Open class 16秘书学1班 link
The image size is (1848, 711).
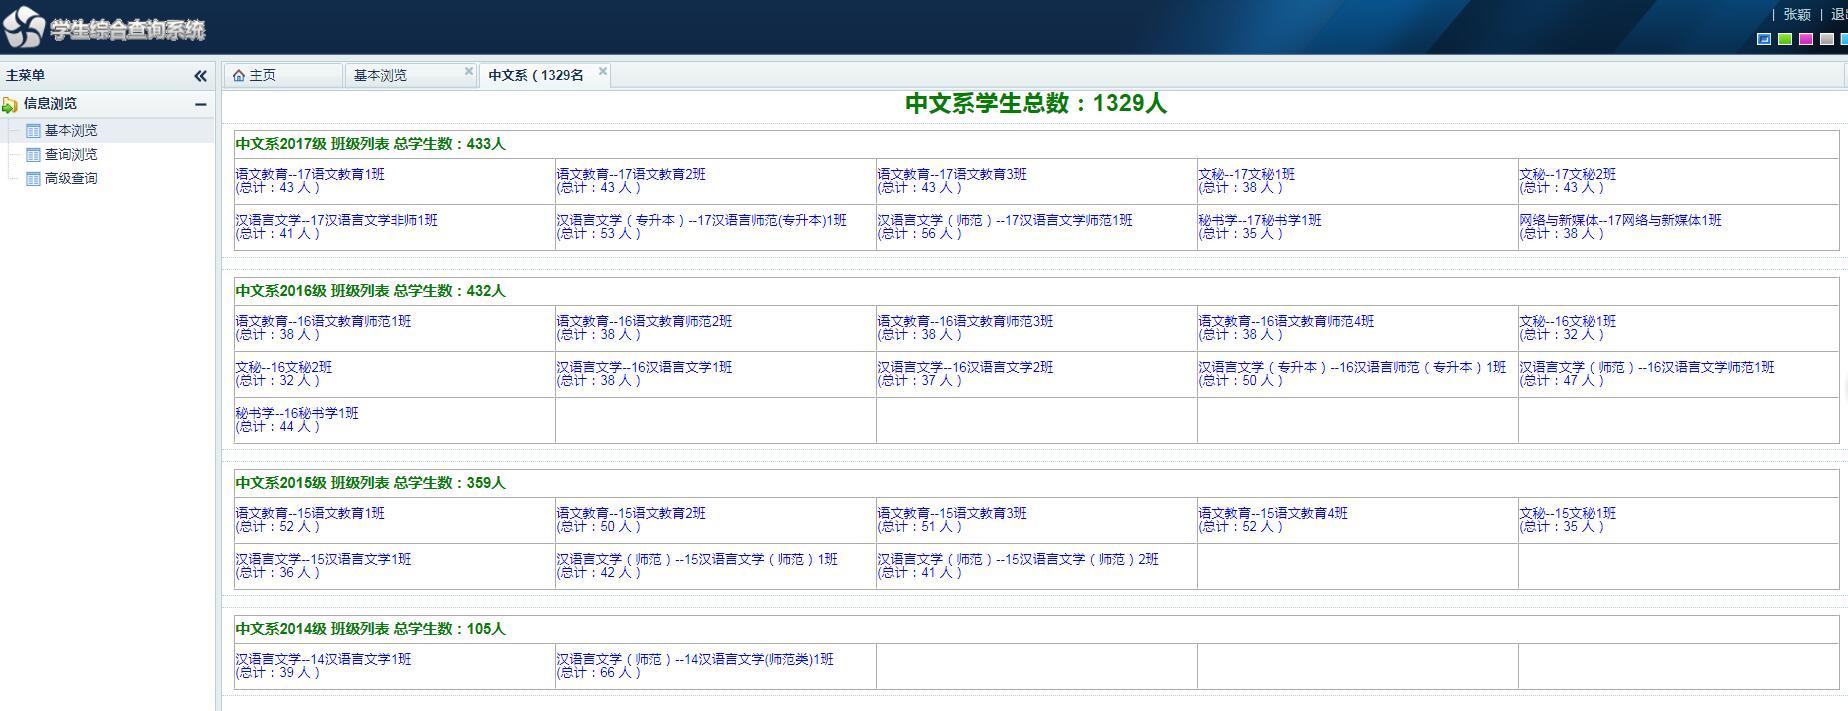(x=297, y=413)
